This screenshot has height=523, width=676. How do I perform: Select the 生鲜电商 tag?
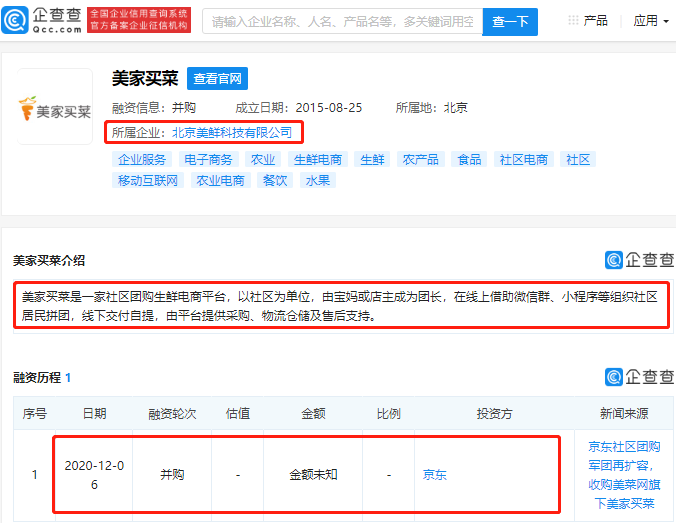pos(318,160)
